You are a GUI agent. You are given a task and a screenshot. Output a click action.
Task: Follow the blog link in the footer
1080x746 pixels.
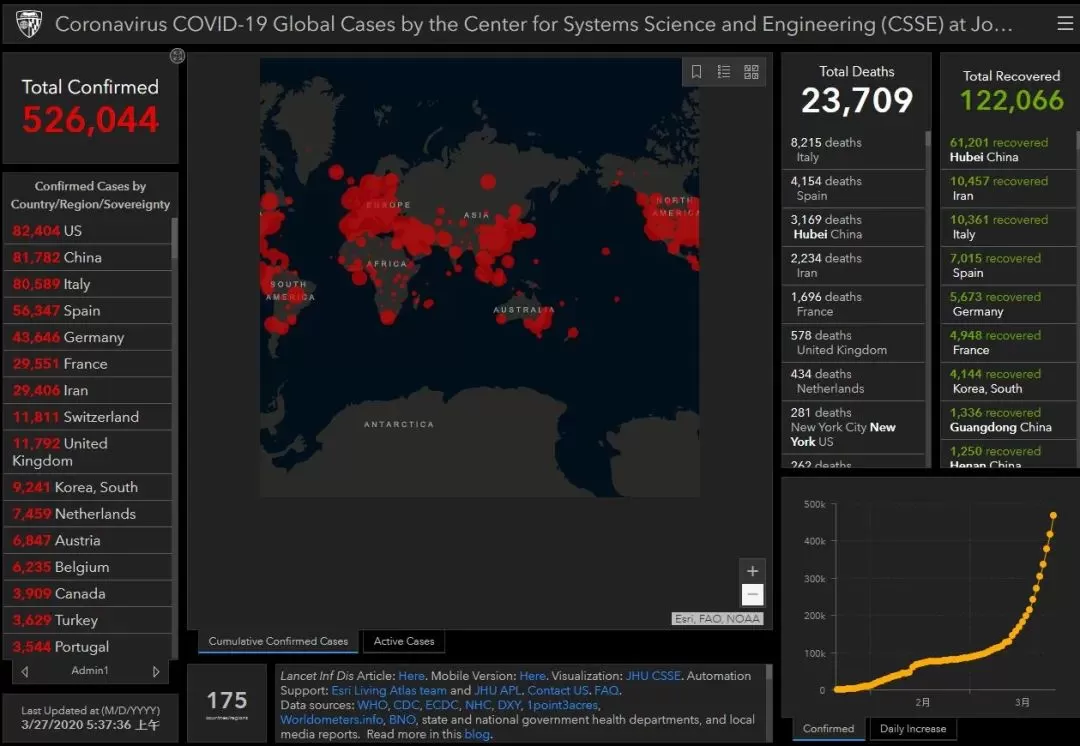pyautogui.click(x=477, y=734)
